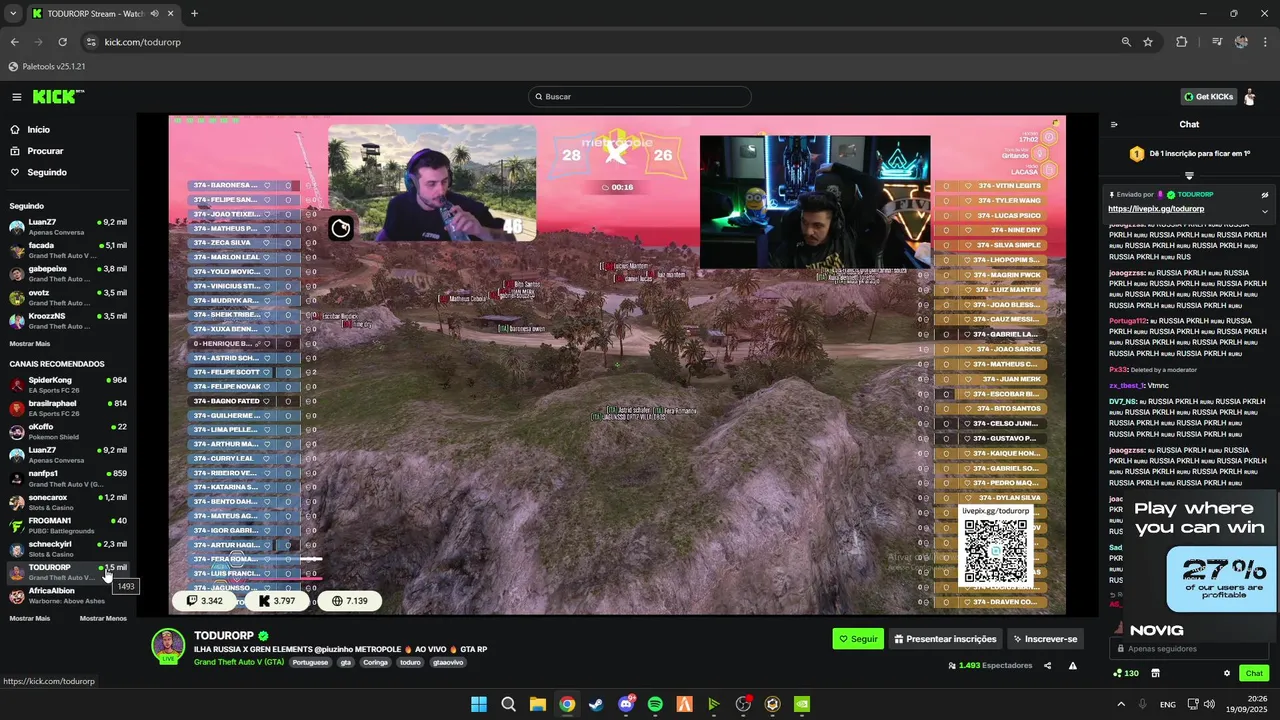Mute the TODURORP Stream tab audio
Viewport: 1280px width, 720px height.
155,14
